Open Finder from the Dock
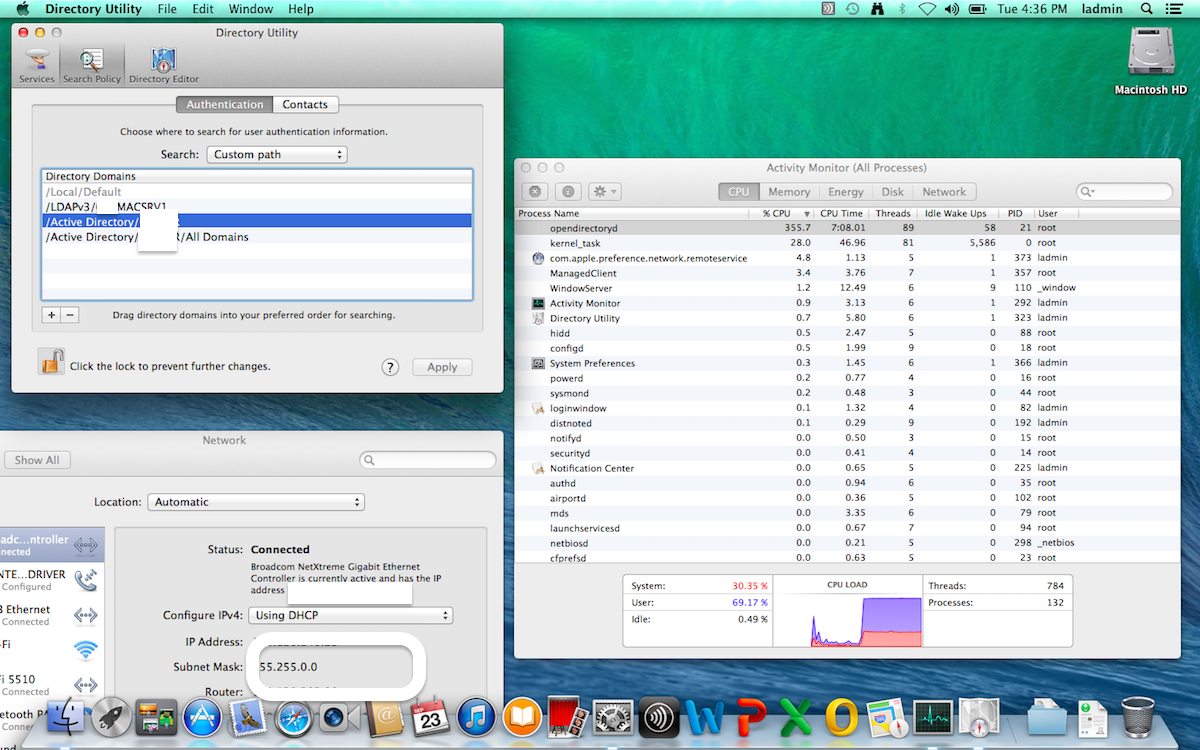Viewport: 1200px width, 750px height. point(66,717)
